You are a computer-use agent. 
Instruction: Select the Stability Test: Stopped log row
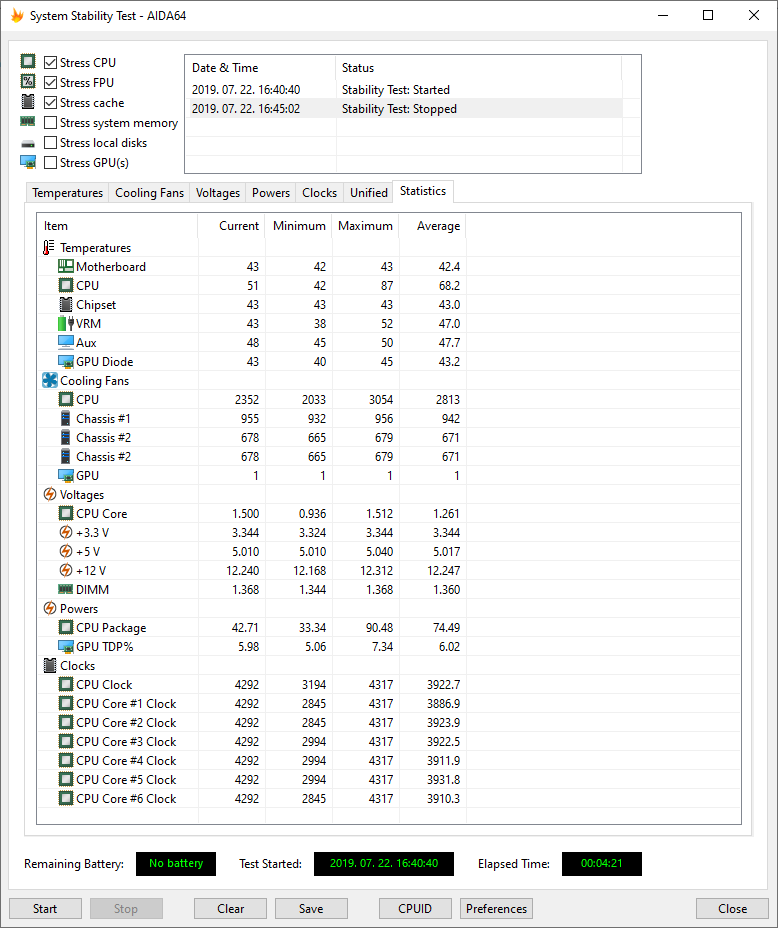pos(403,108)
